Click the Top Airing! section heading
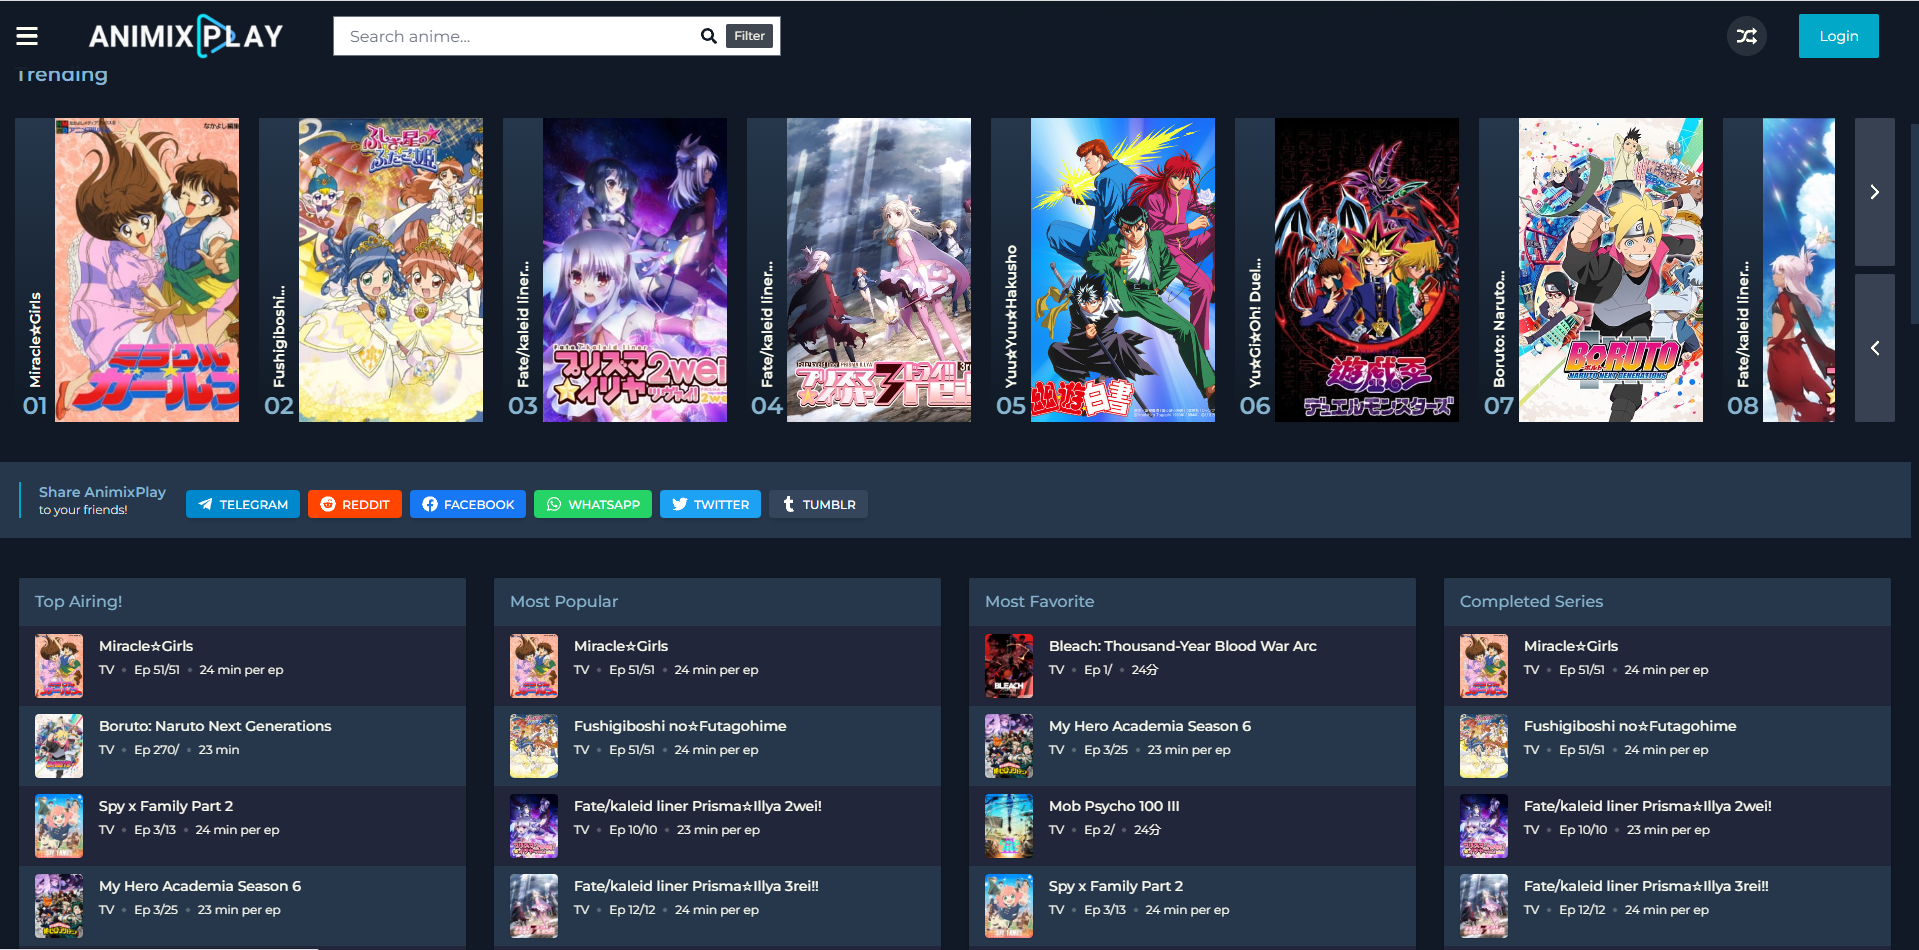Viewport: 1919px width, 950px height. click(78, 601)
